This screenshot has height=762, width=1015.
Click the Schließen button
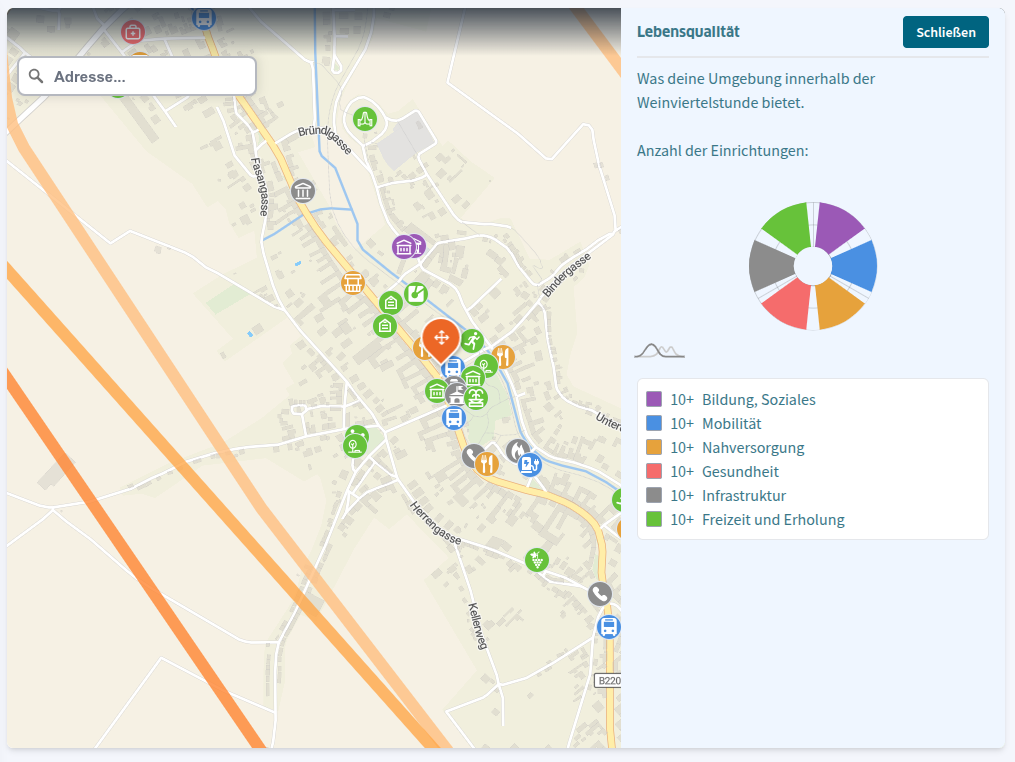coord(945,32)
